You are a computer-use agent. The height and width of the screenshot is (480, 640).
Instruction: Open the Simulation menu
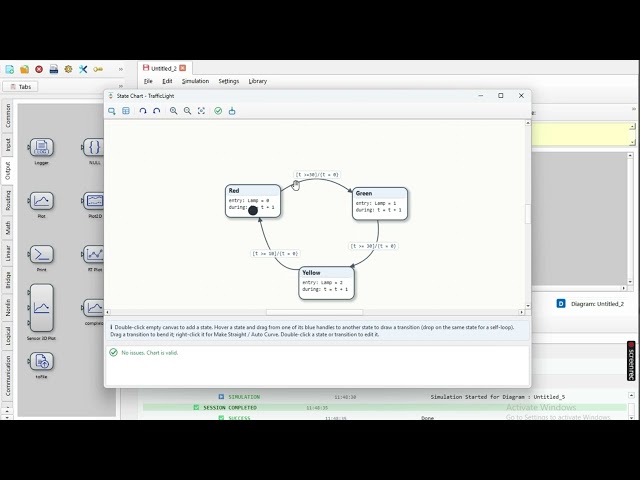pos(196,81)
